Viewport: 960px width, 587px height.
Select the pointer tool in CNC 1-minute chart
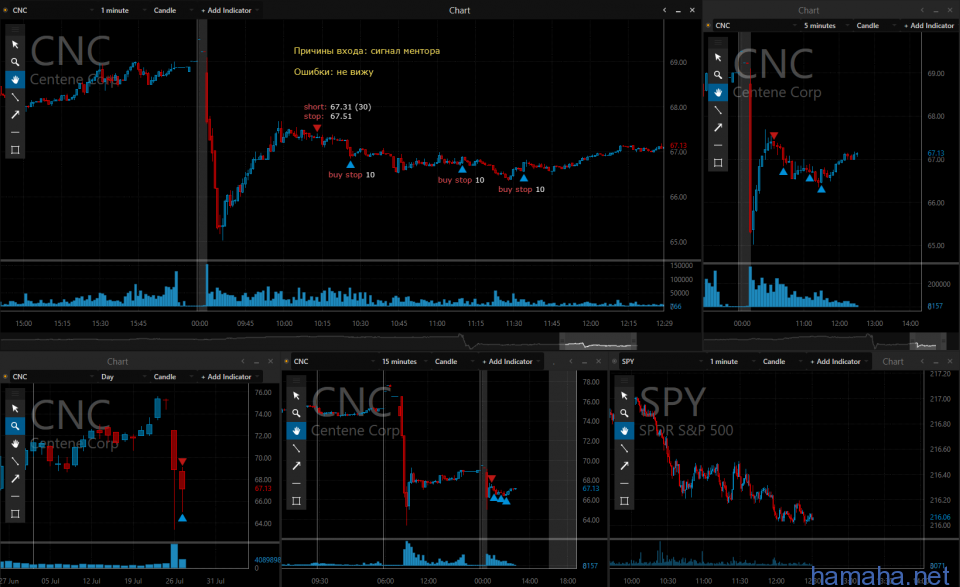click(15, 45)
